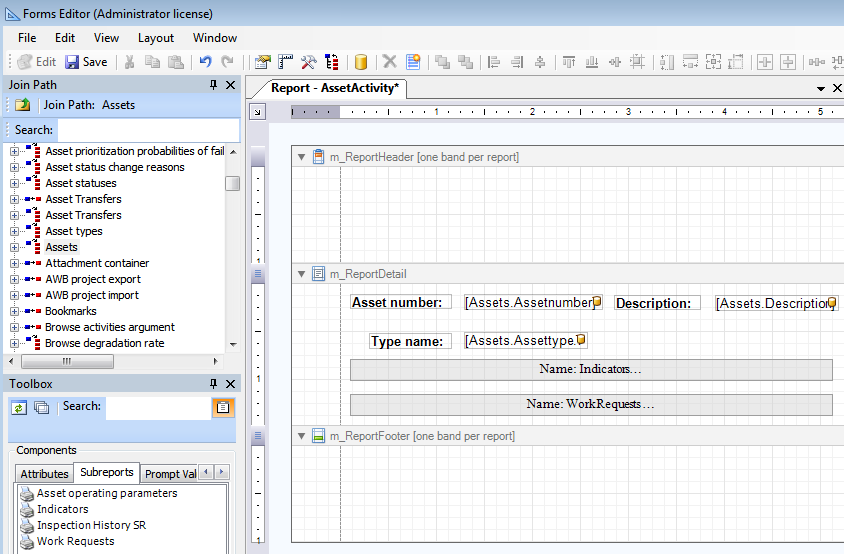The image size is (844, 554).
Task: Click the Name: WorkRequests subreport bar
Action: coord(590,405)
